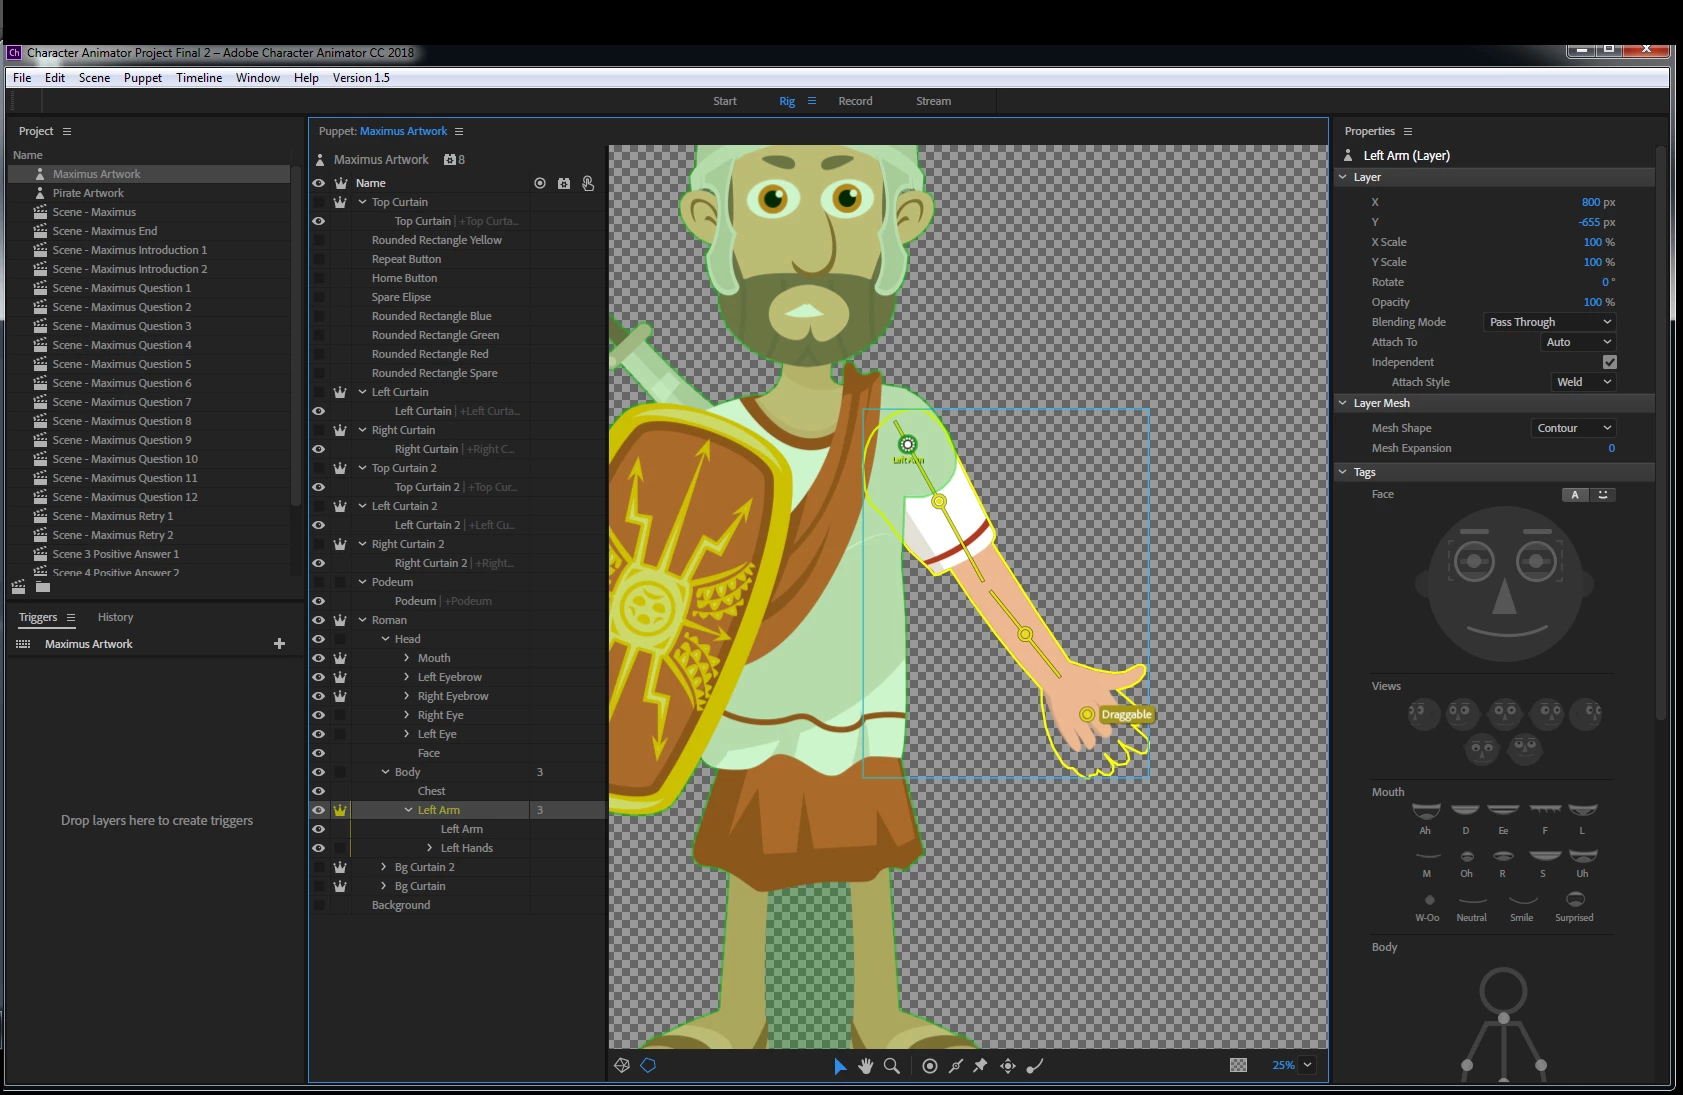Click the pointing hand icon in layer header

tap(588, 183)
